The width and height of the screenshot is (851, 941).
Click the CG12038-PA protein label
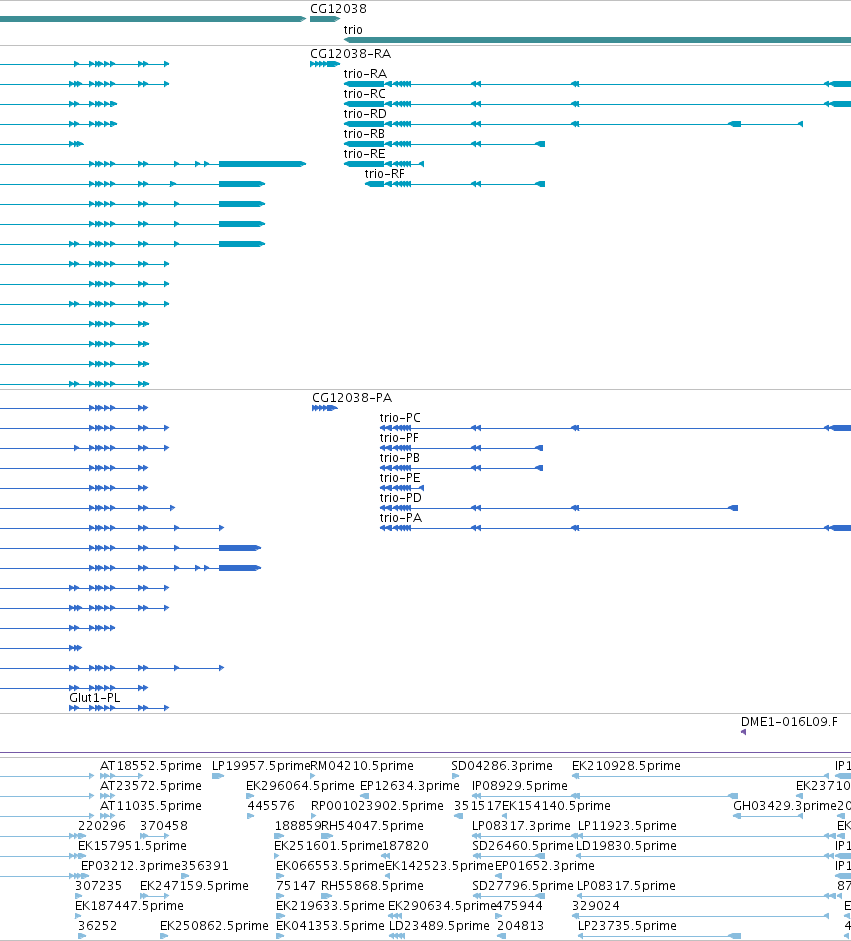click(x=352, y=397)
